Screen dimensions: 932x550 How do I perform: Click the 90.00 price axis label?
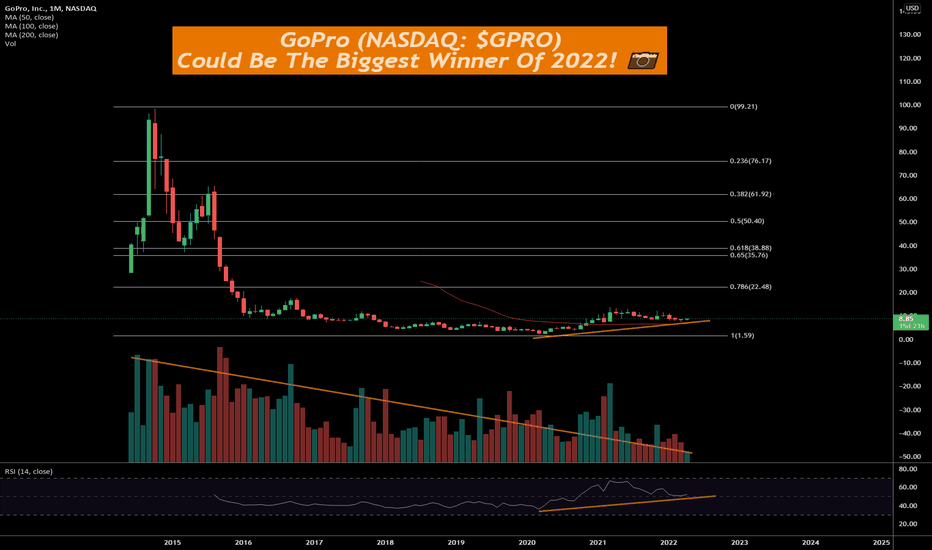coord(910,128)
